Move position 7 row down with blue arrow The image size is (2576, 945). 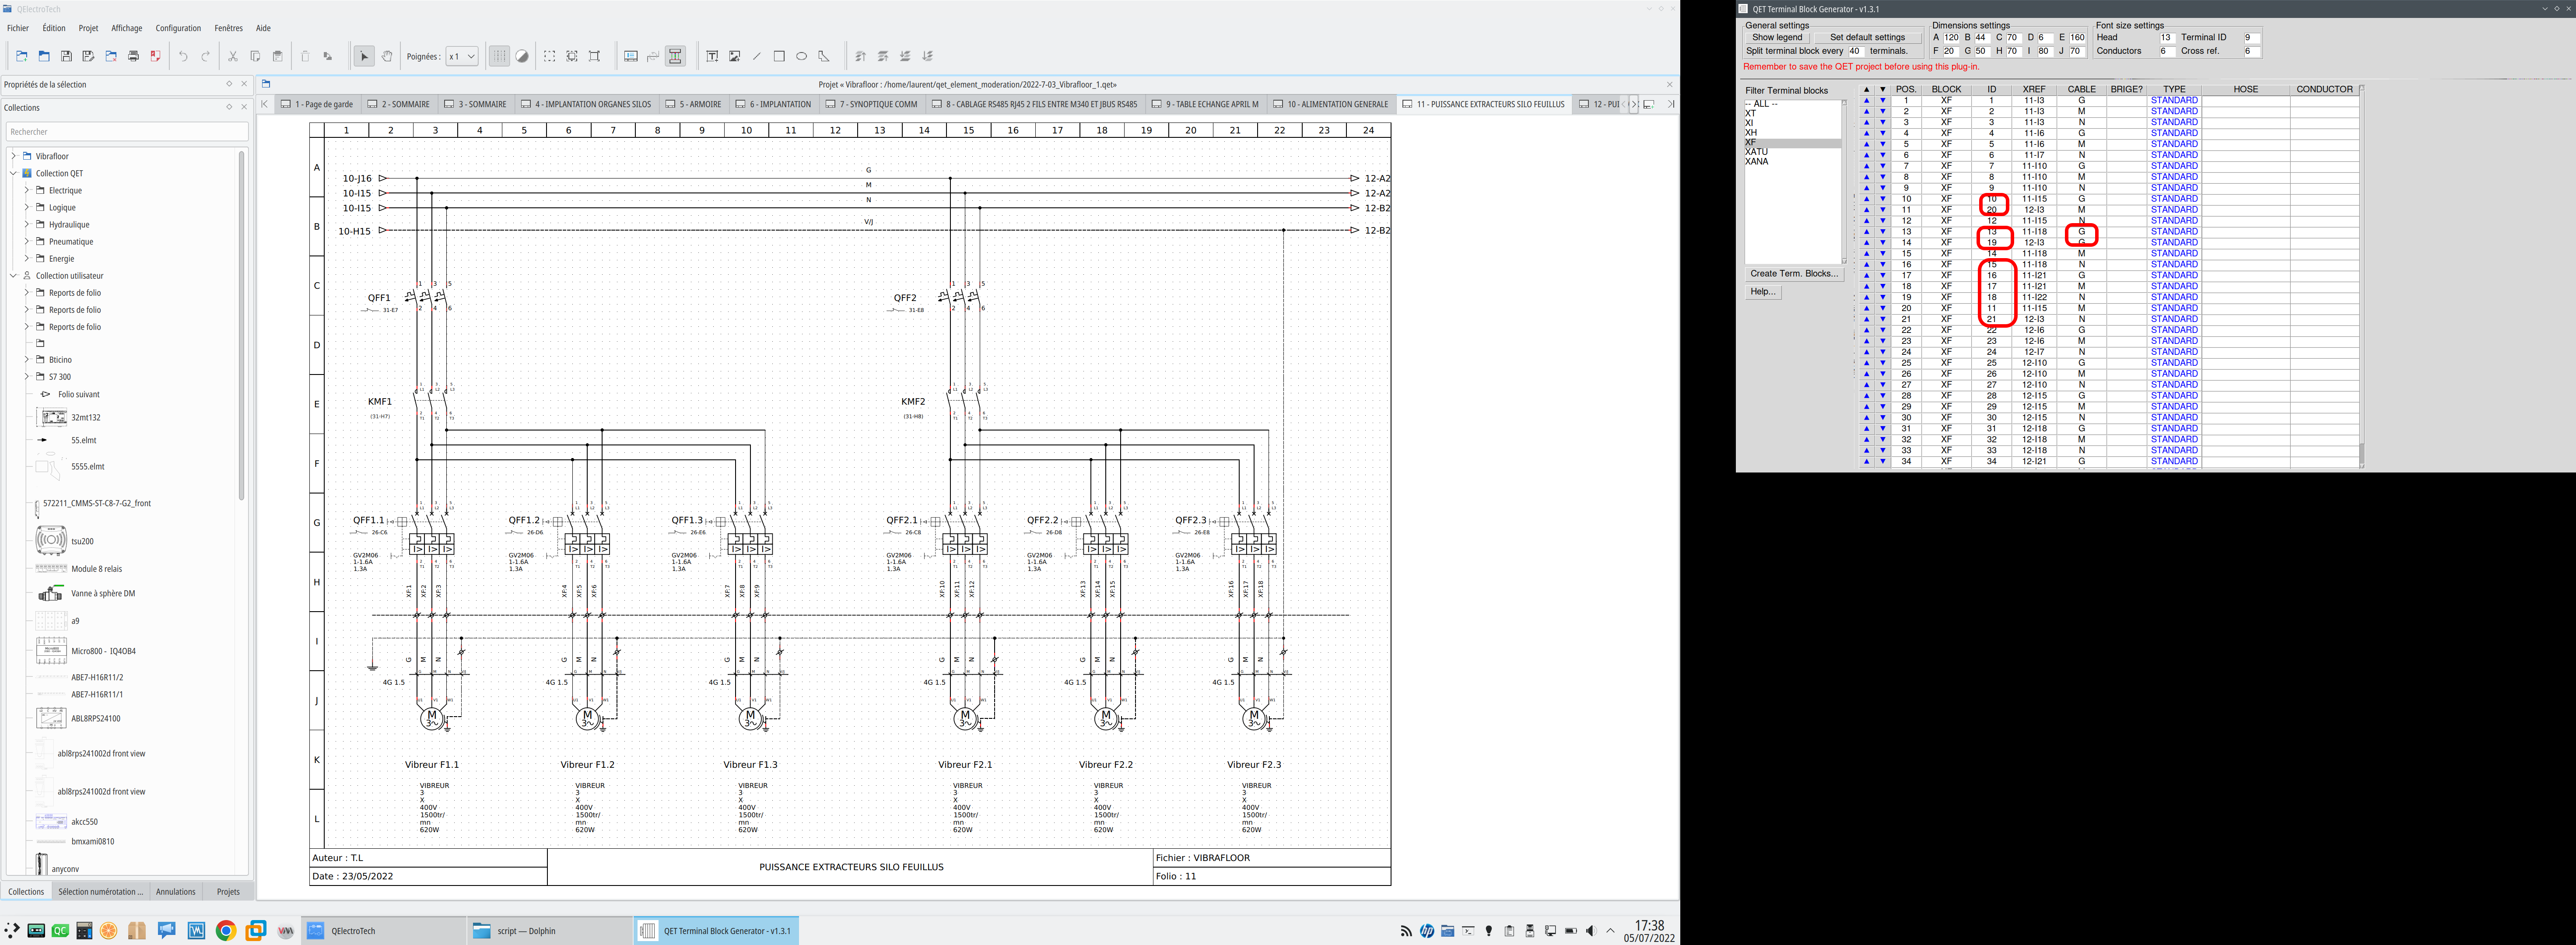point(1882,166)
